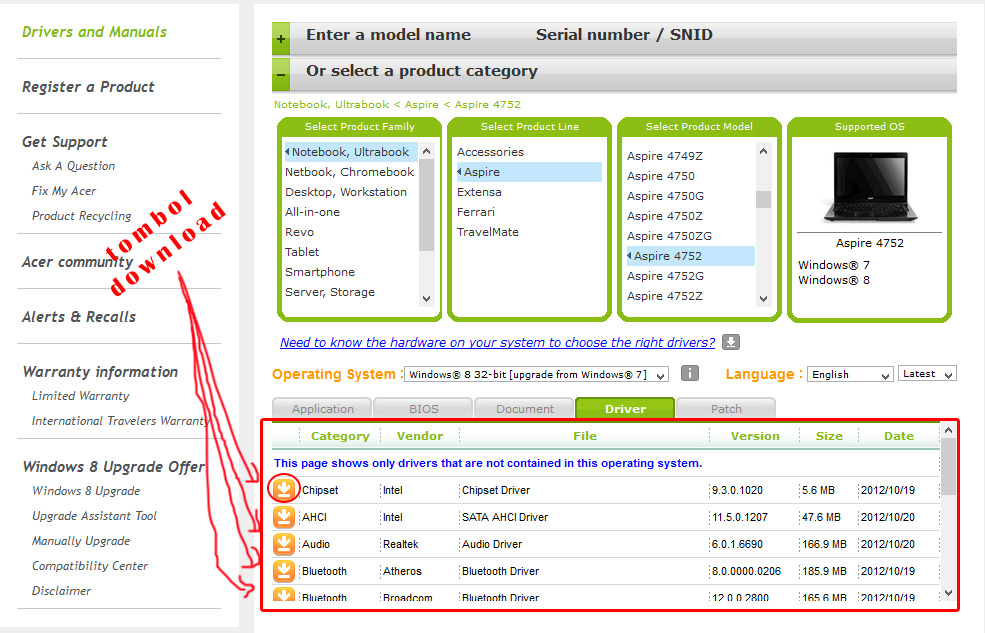Select Netbook, Chromebook product family
Image resolution: width=985 pixels, height=633 pixels.
pos(349,172)
